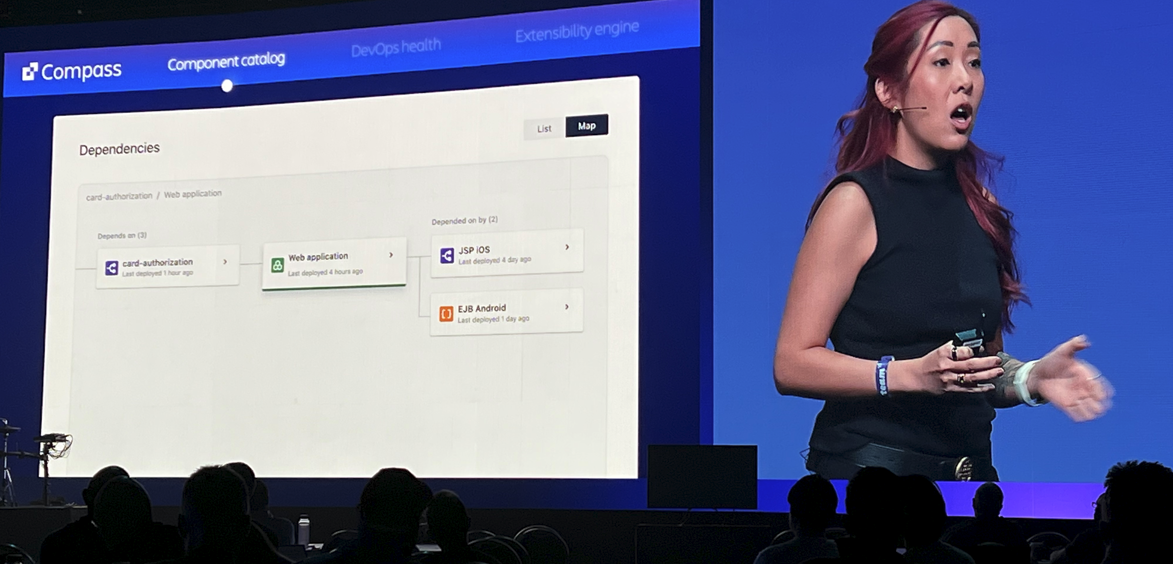Select the card-authorization component icon
The width and height of the screenshot is (1173, 564).
111,268
